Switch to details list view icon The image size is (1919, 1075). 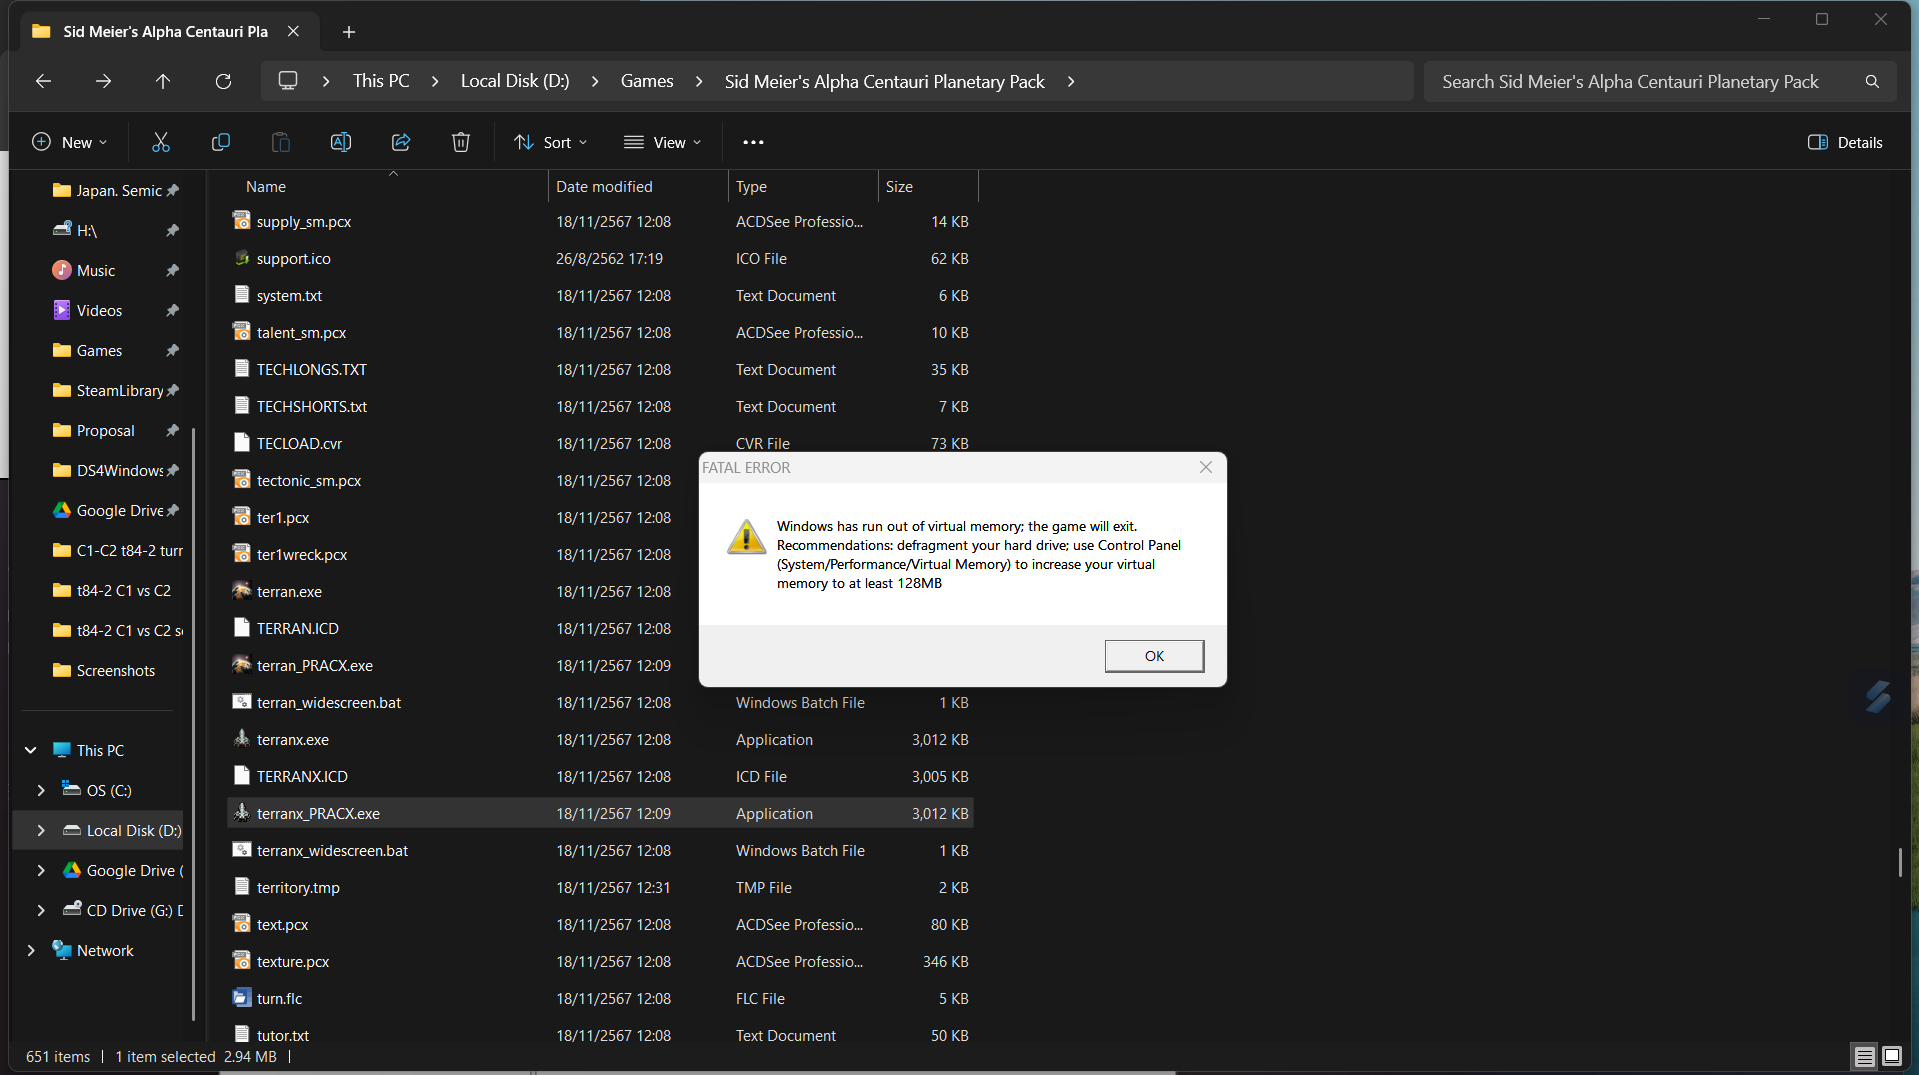coord(1864,1056)
